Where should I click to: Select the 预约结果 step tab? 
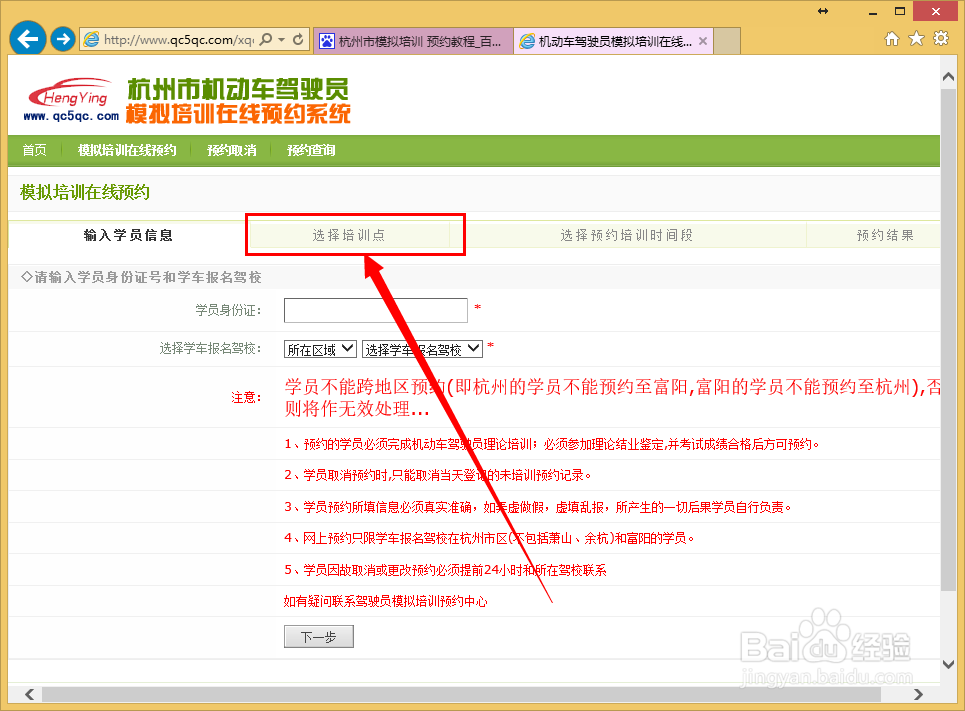(885, 235)
